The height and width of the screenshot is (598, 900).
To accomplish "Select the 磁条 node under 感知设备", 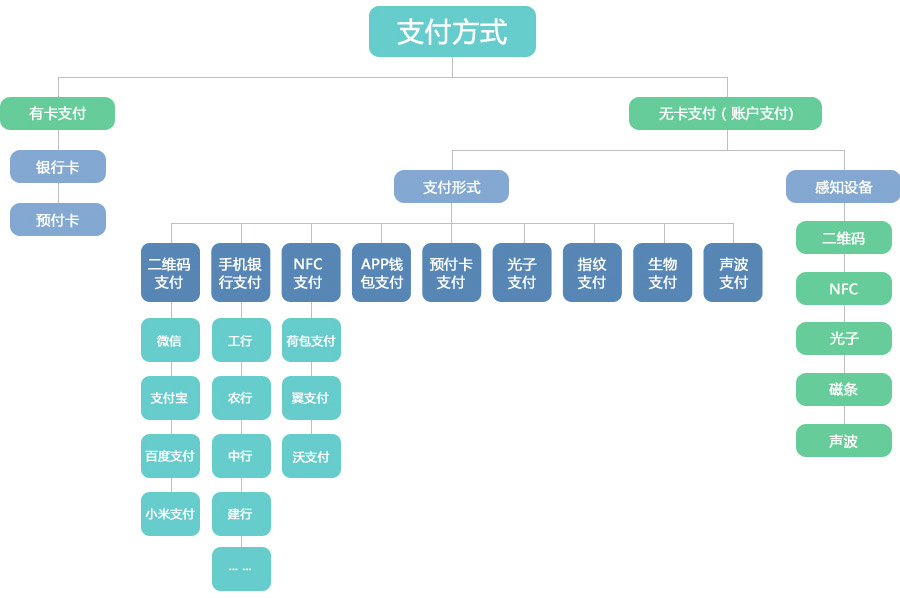I will [844, 389].
